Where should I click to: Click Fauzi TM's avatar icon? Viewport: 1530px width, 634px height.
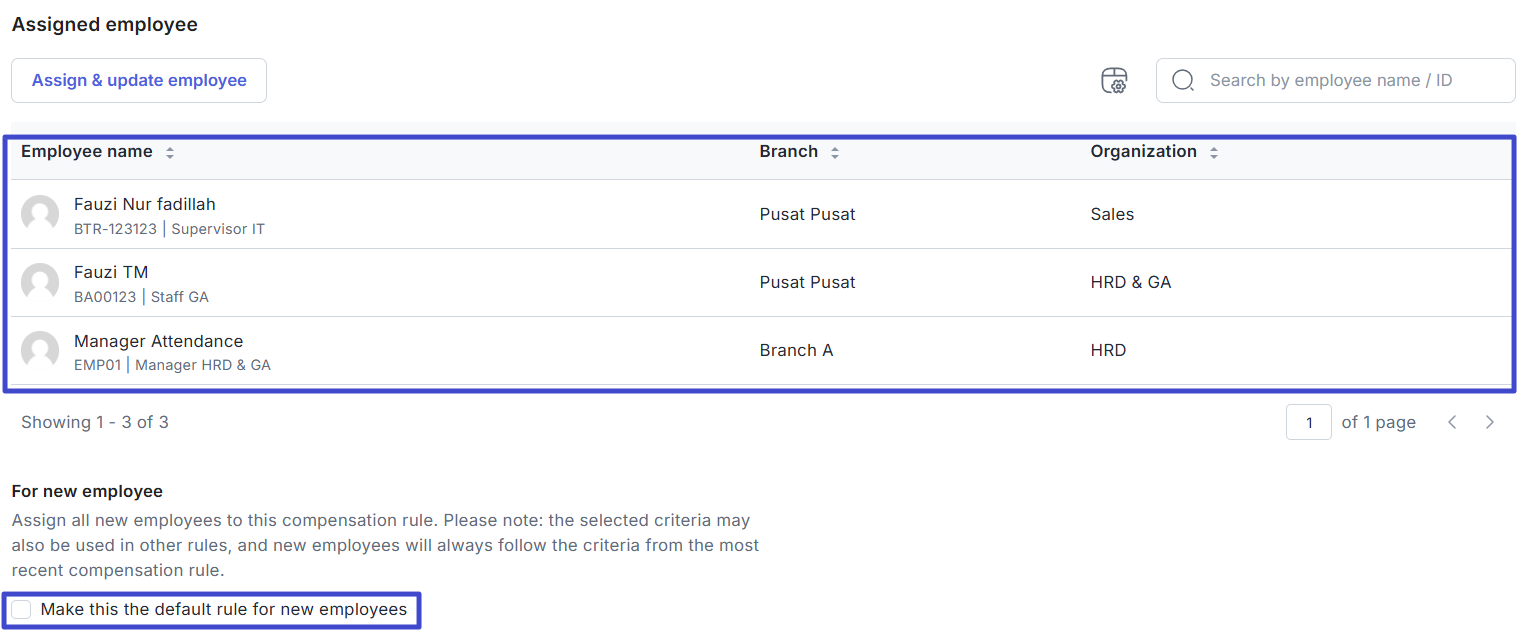pos(40,282)
